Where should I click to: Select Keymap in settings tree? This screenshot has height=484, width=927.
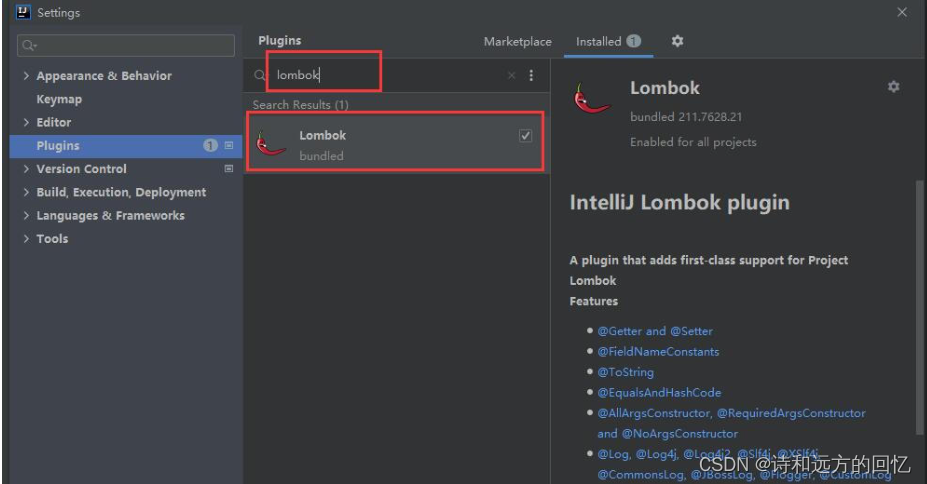[x=59, y=99]
